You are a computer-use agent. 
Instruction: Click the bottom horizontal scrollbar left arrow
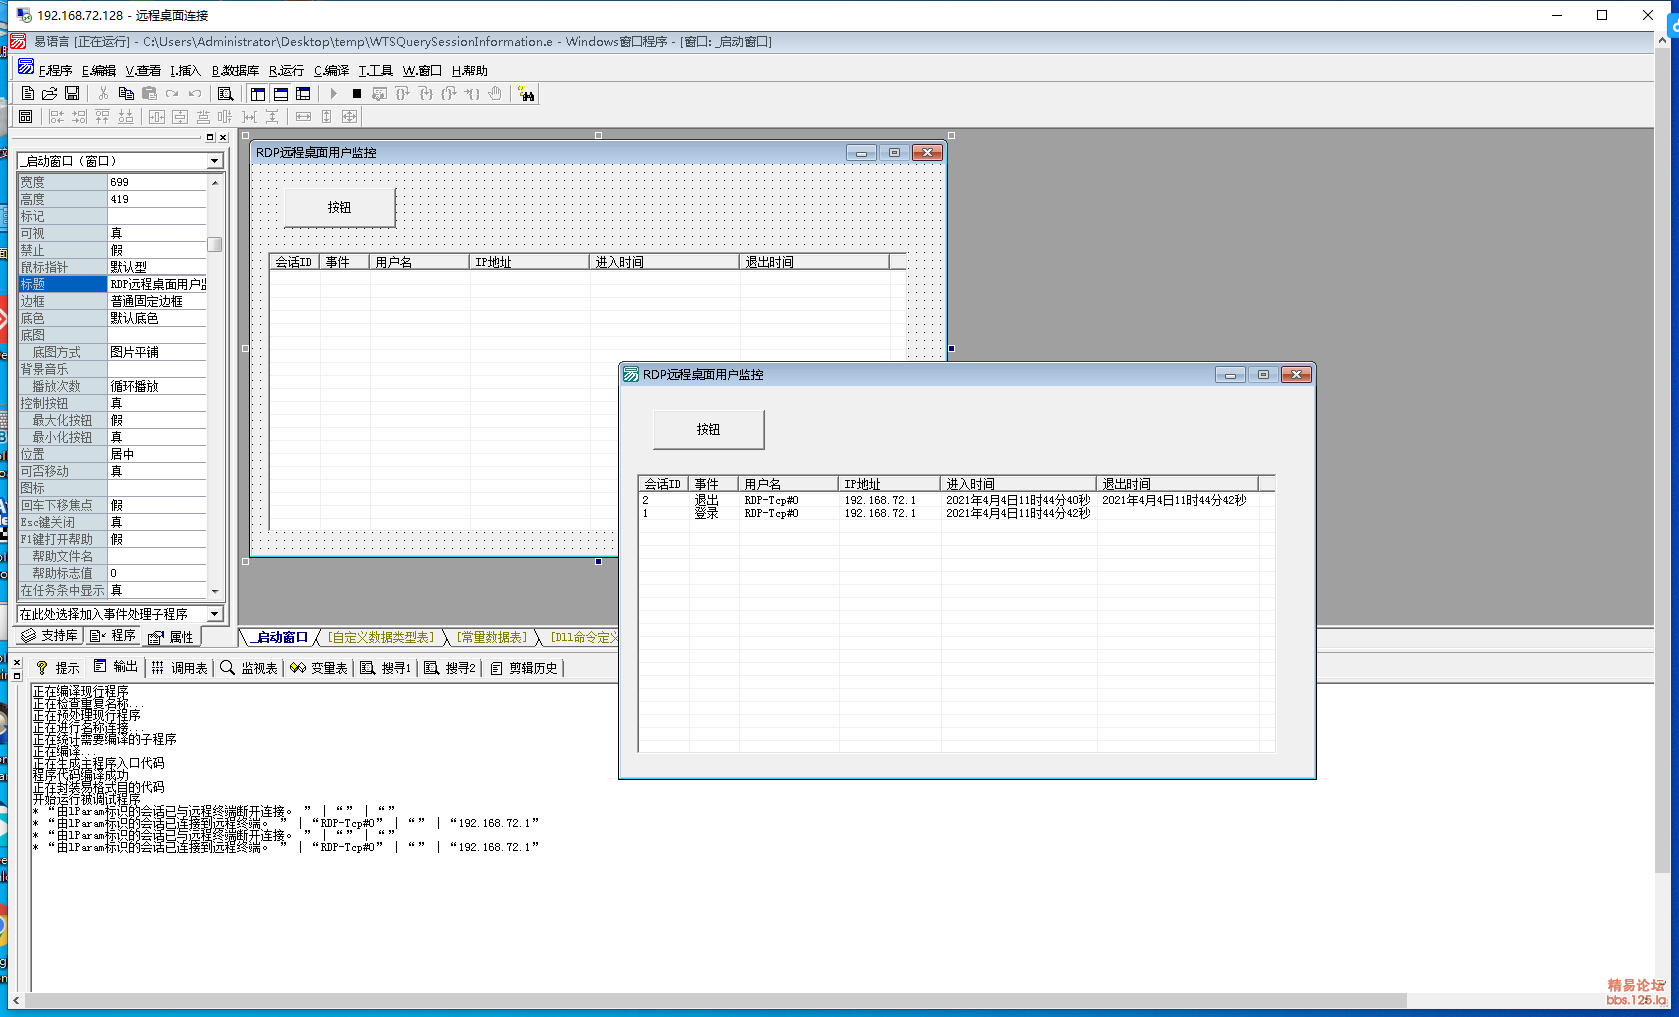[x=16, y=1000]
